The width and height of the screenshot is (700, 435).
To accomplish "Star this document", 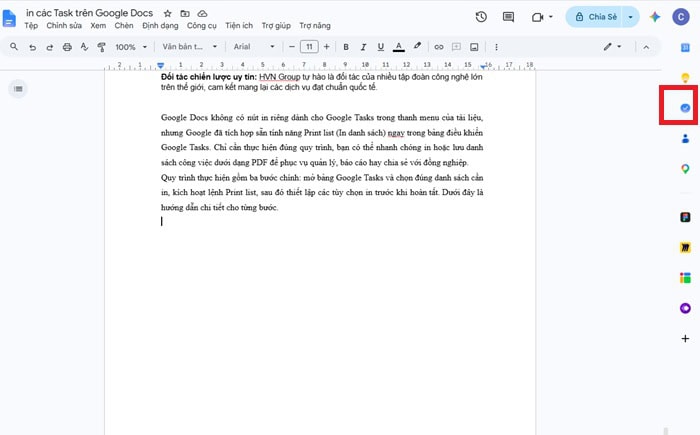I will pyautogui.click(x=167, y=13).
